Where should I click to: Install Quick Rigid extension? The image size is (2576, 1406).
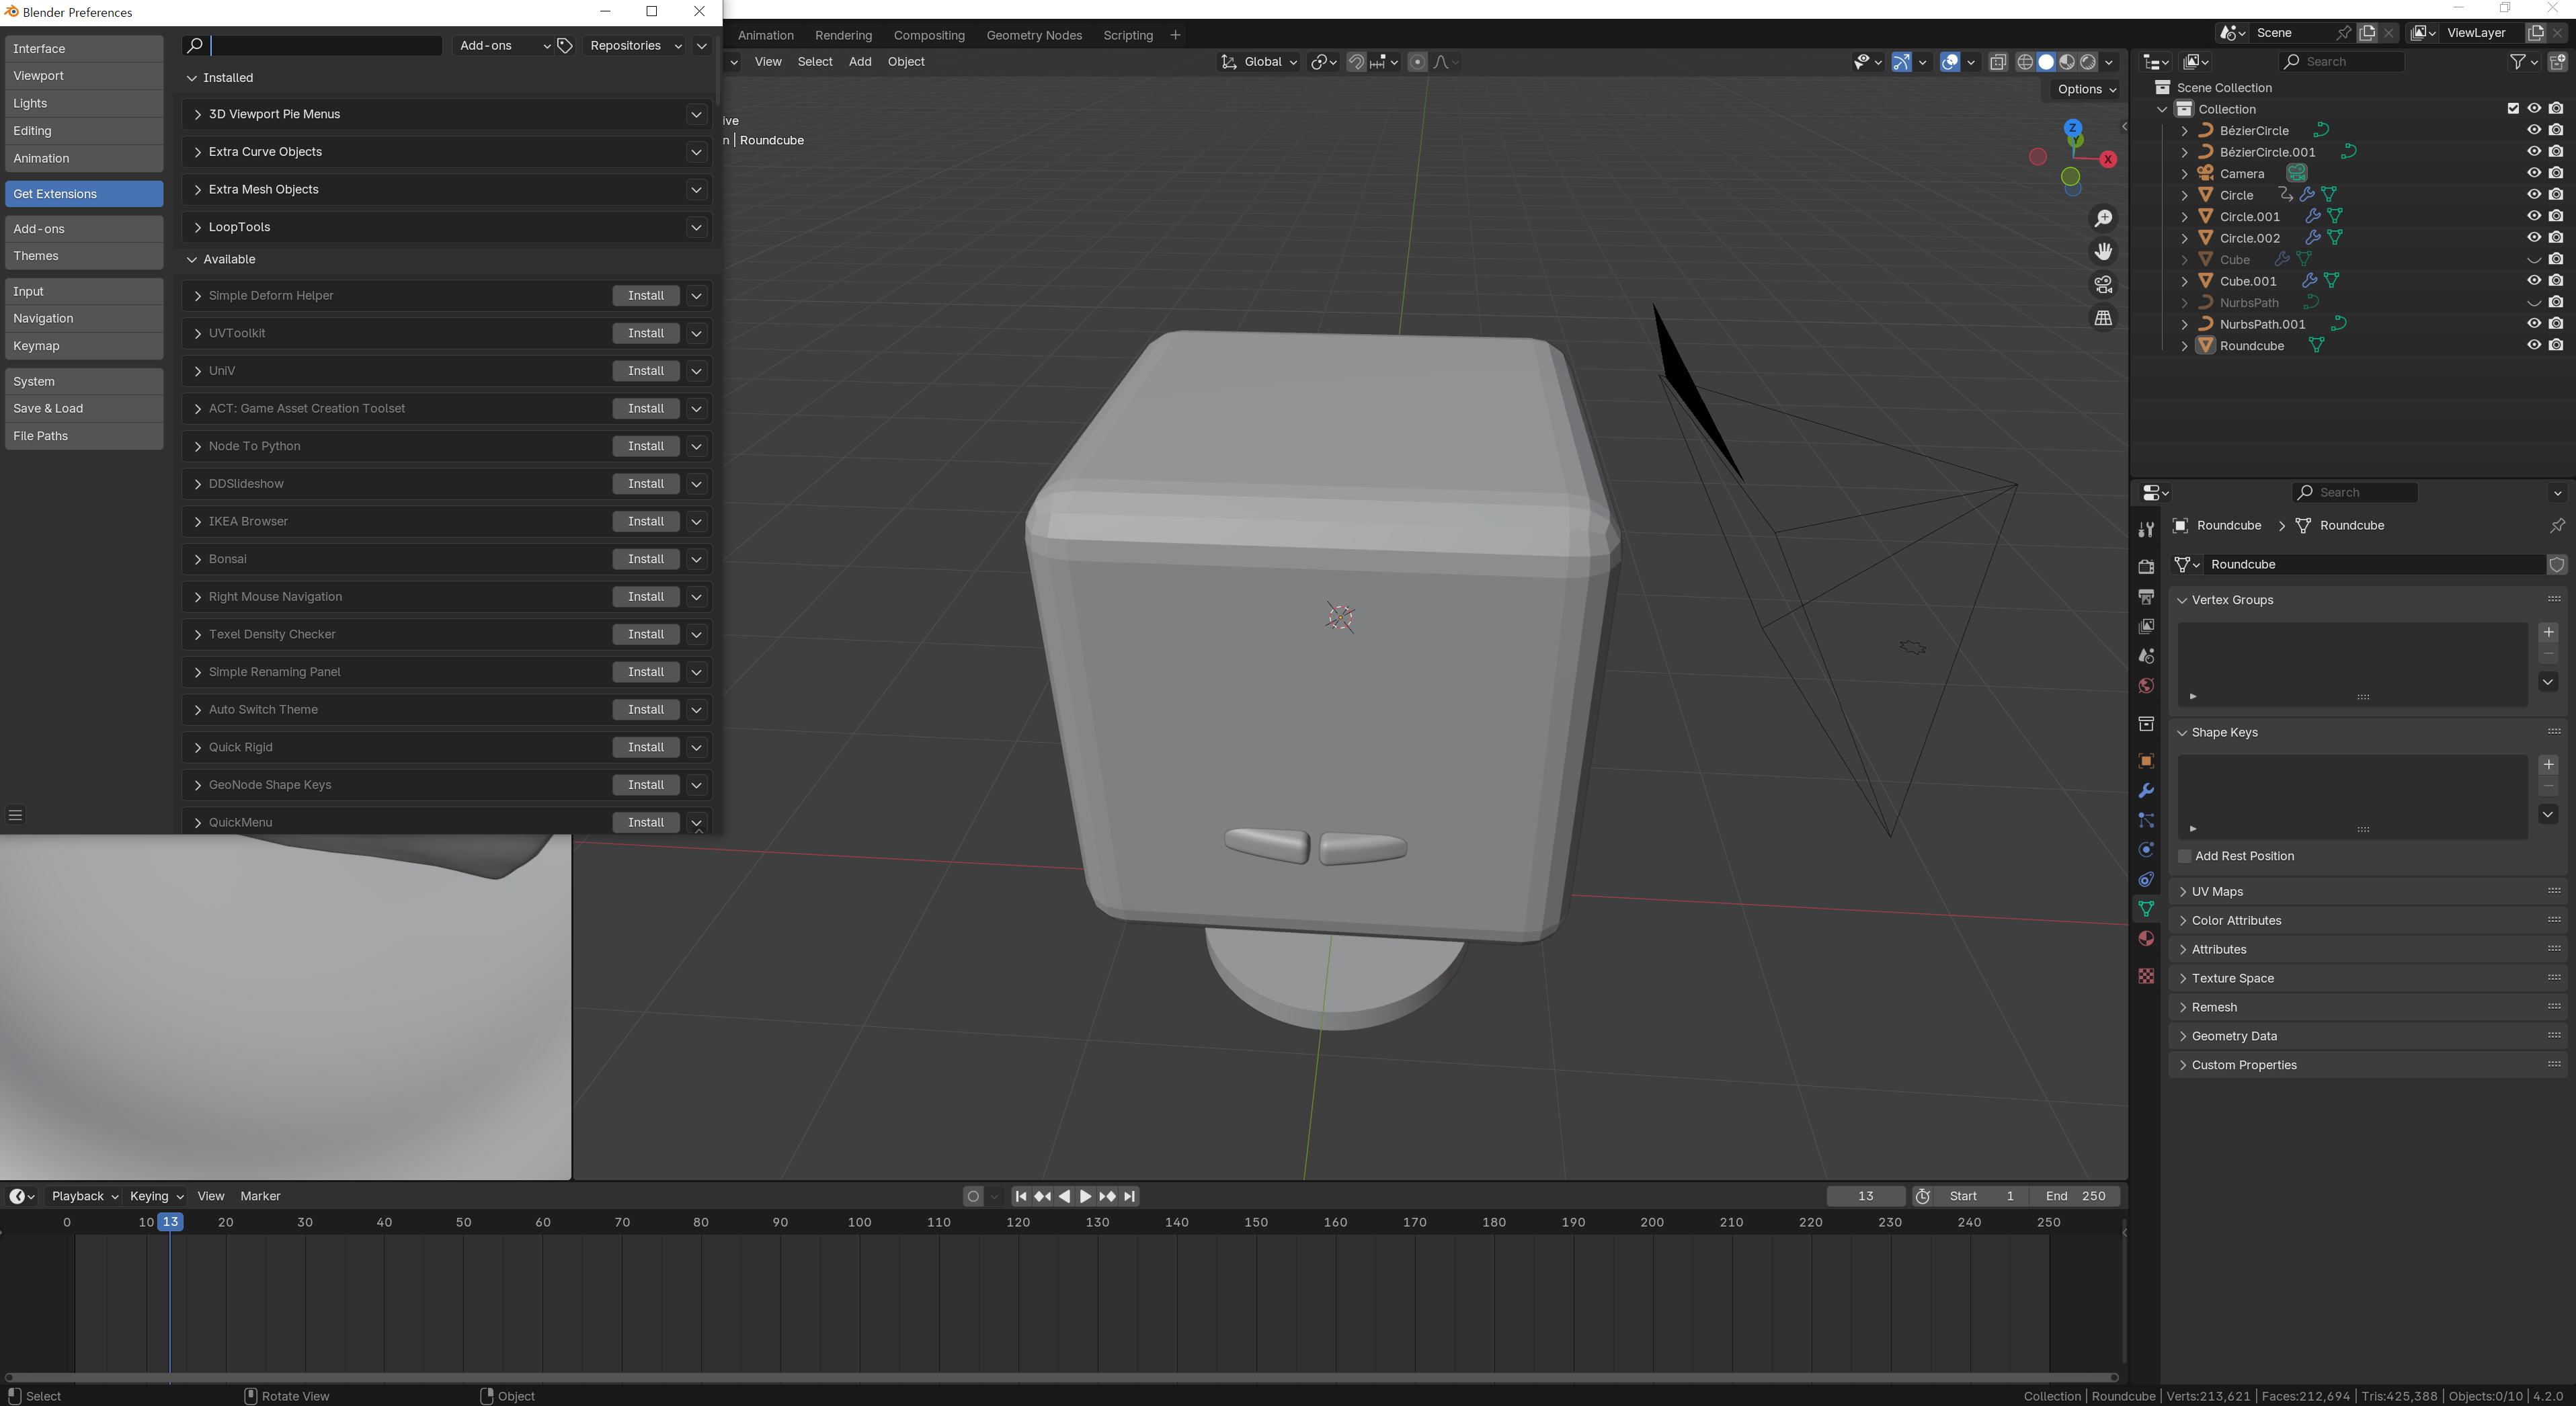(x=646, y=747)
